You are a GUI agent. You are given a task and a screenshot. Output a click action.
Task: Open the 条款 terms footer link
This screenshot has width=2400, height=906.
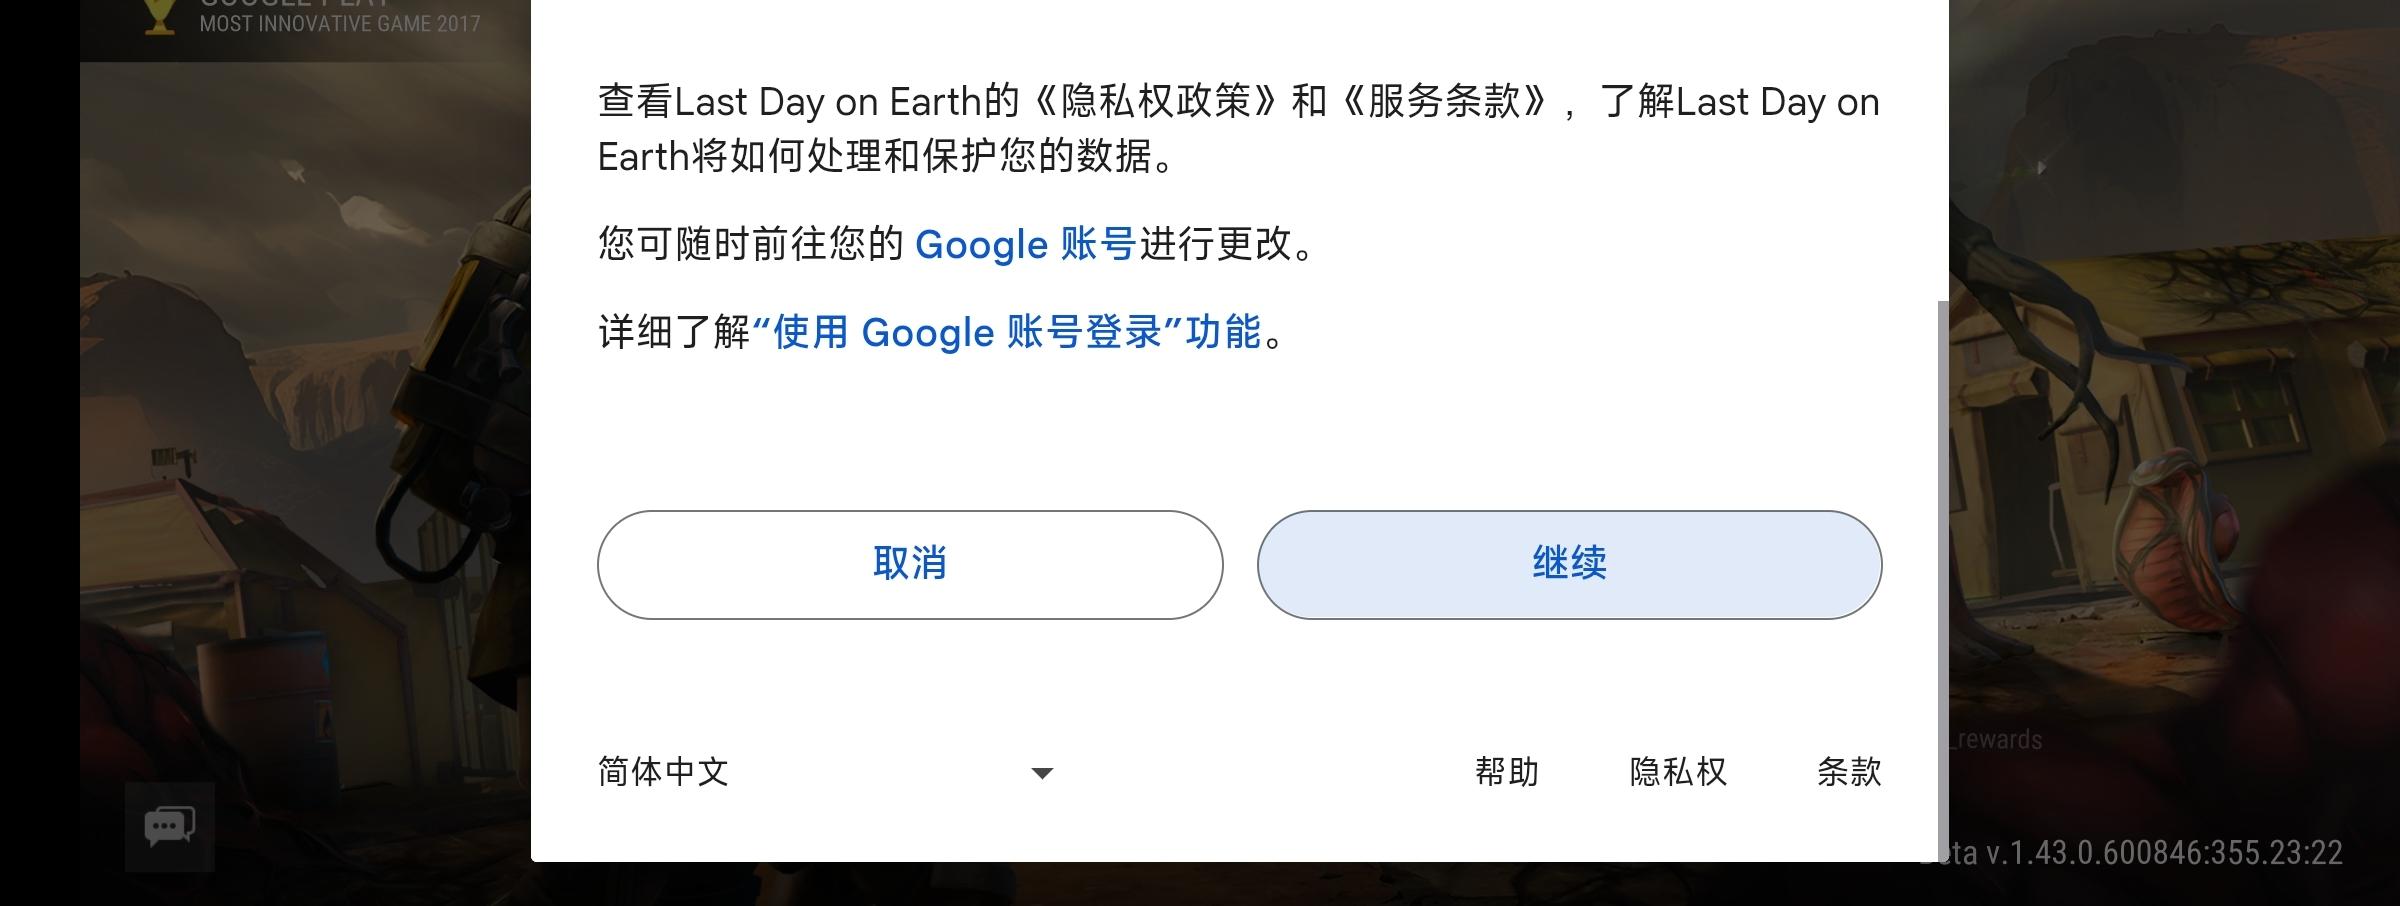click(x=1848, y=771)
